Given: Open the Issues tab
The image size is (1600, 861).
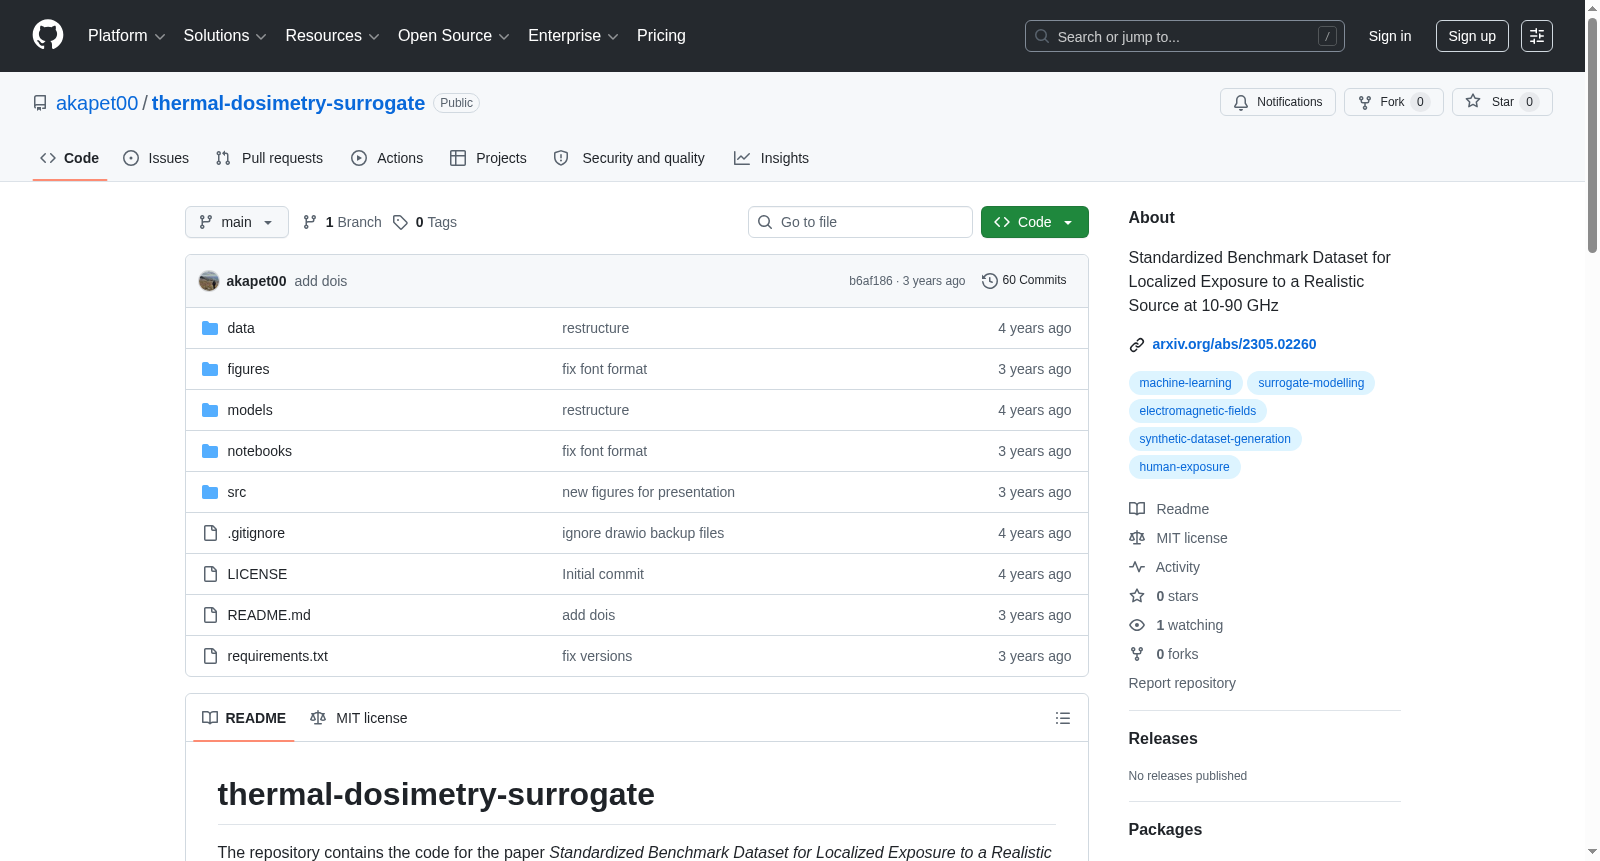Looking at the screenshot, I should [156, 158].
